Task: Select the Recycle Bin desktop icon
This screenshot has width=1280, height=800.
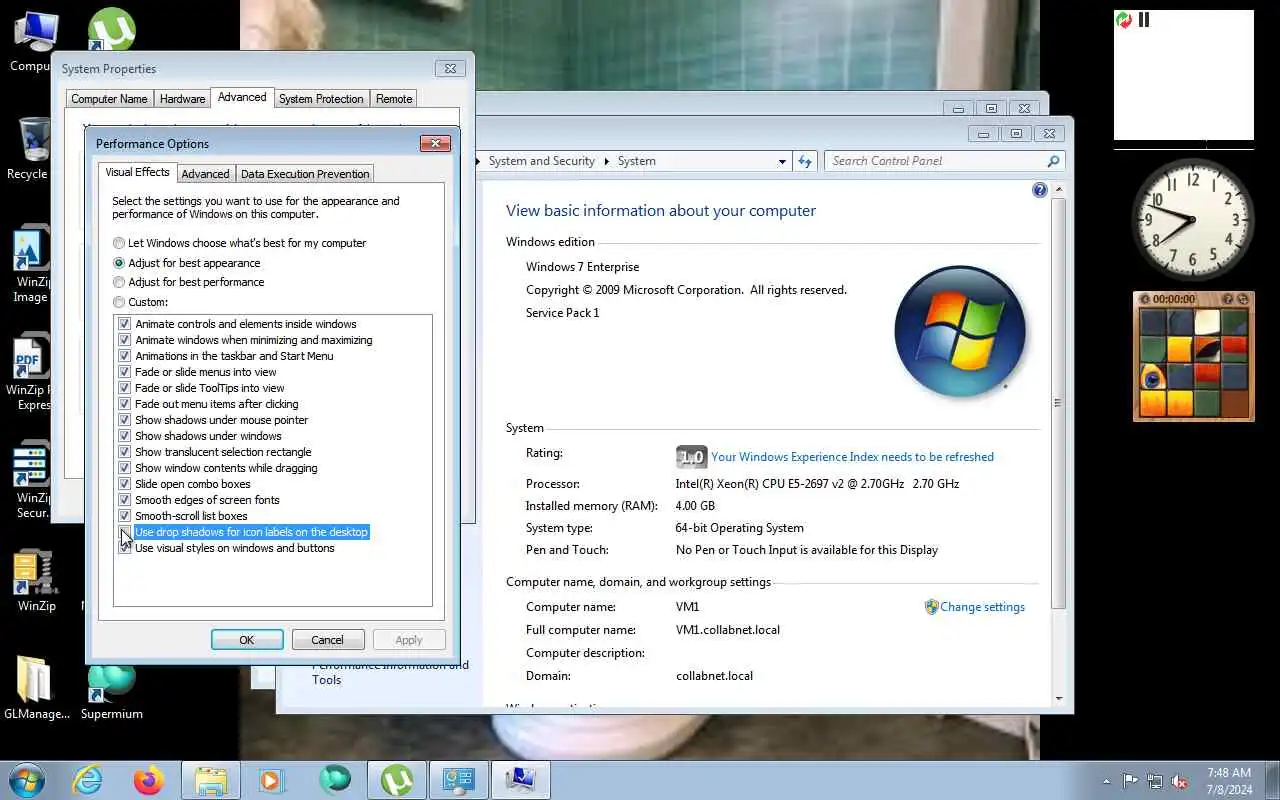Action: click(x=32, y=148)
